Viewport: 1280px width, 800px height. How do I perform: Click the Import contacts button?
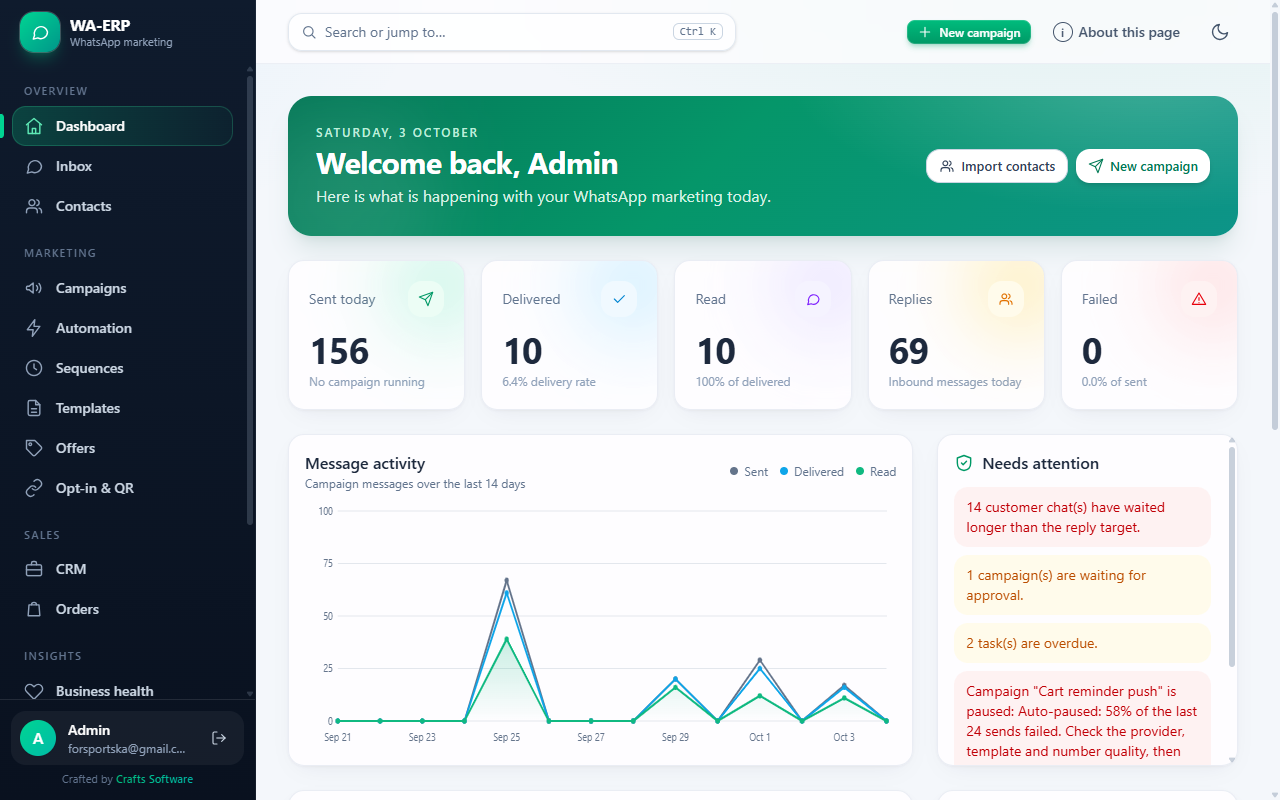pyautogui.click(x=997, y=166)
